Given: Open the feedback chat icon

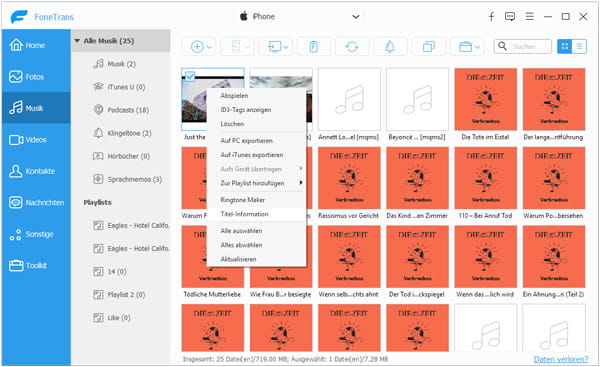Looking at the screenshot, I should tap(510, 16).
